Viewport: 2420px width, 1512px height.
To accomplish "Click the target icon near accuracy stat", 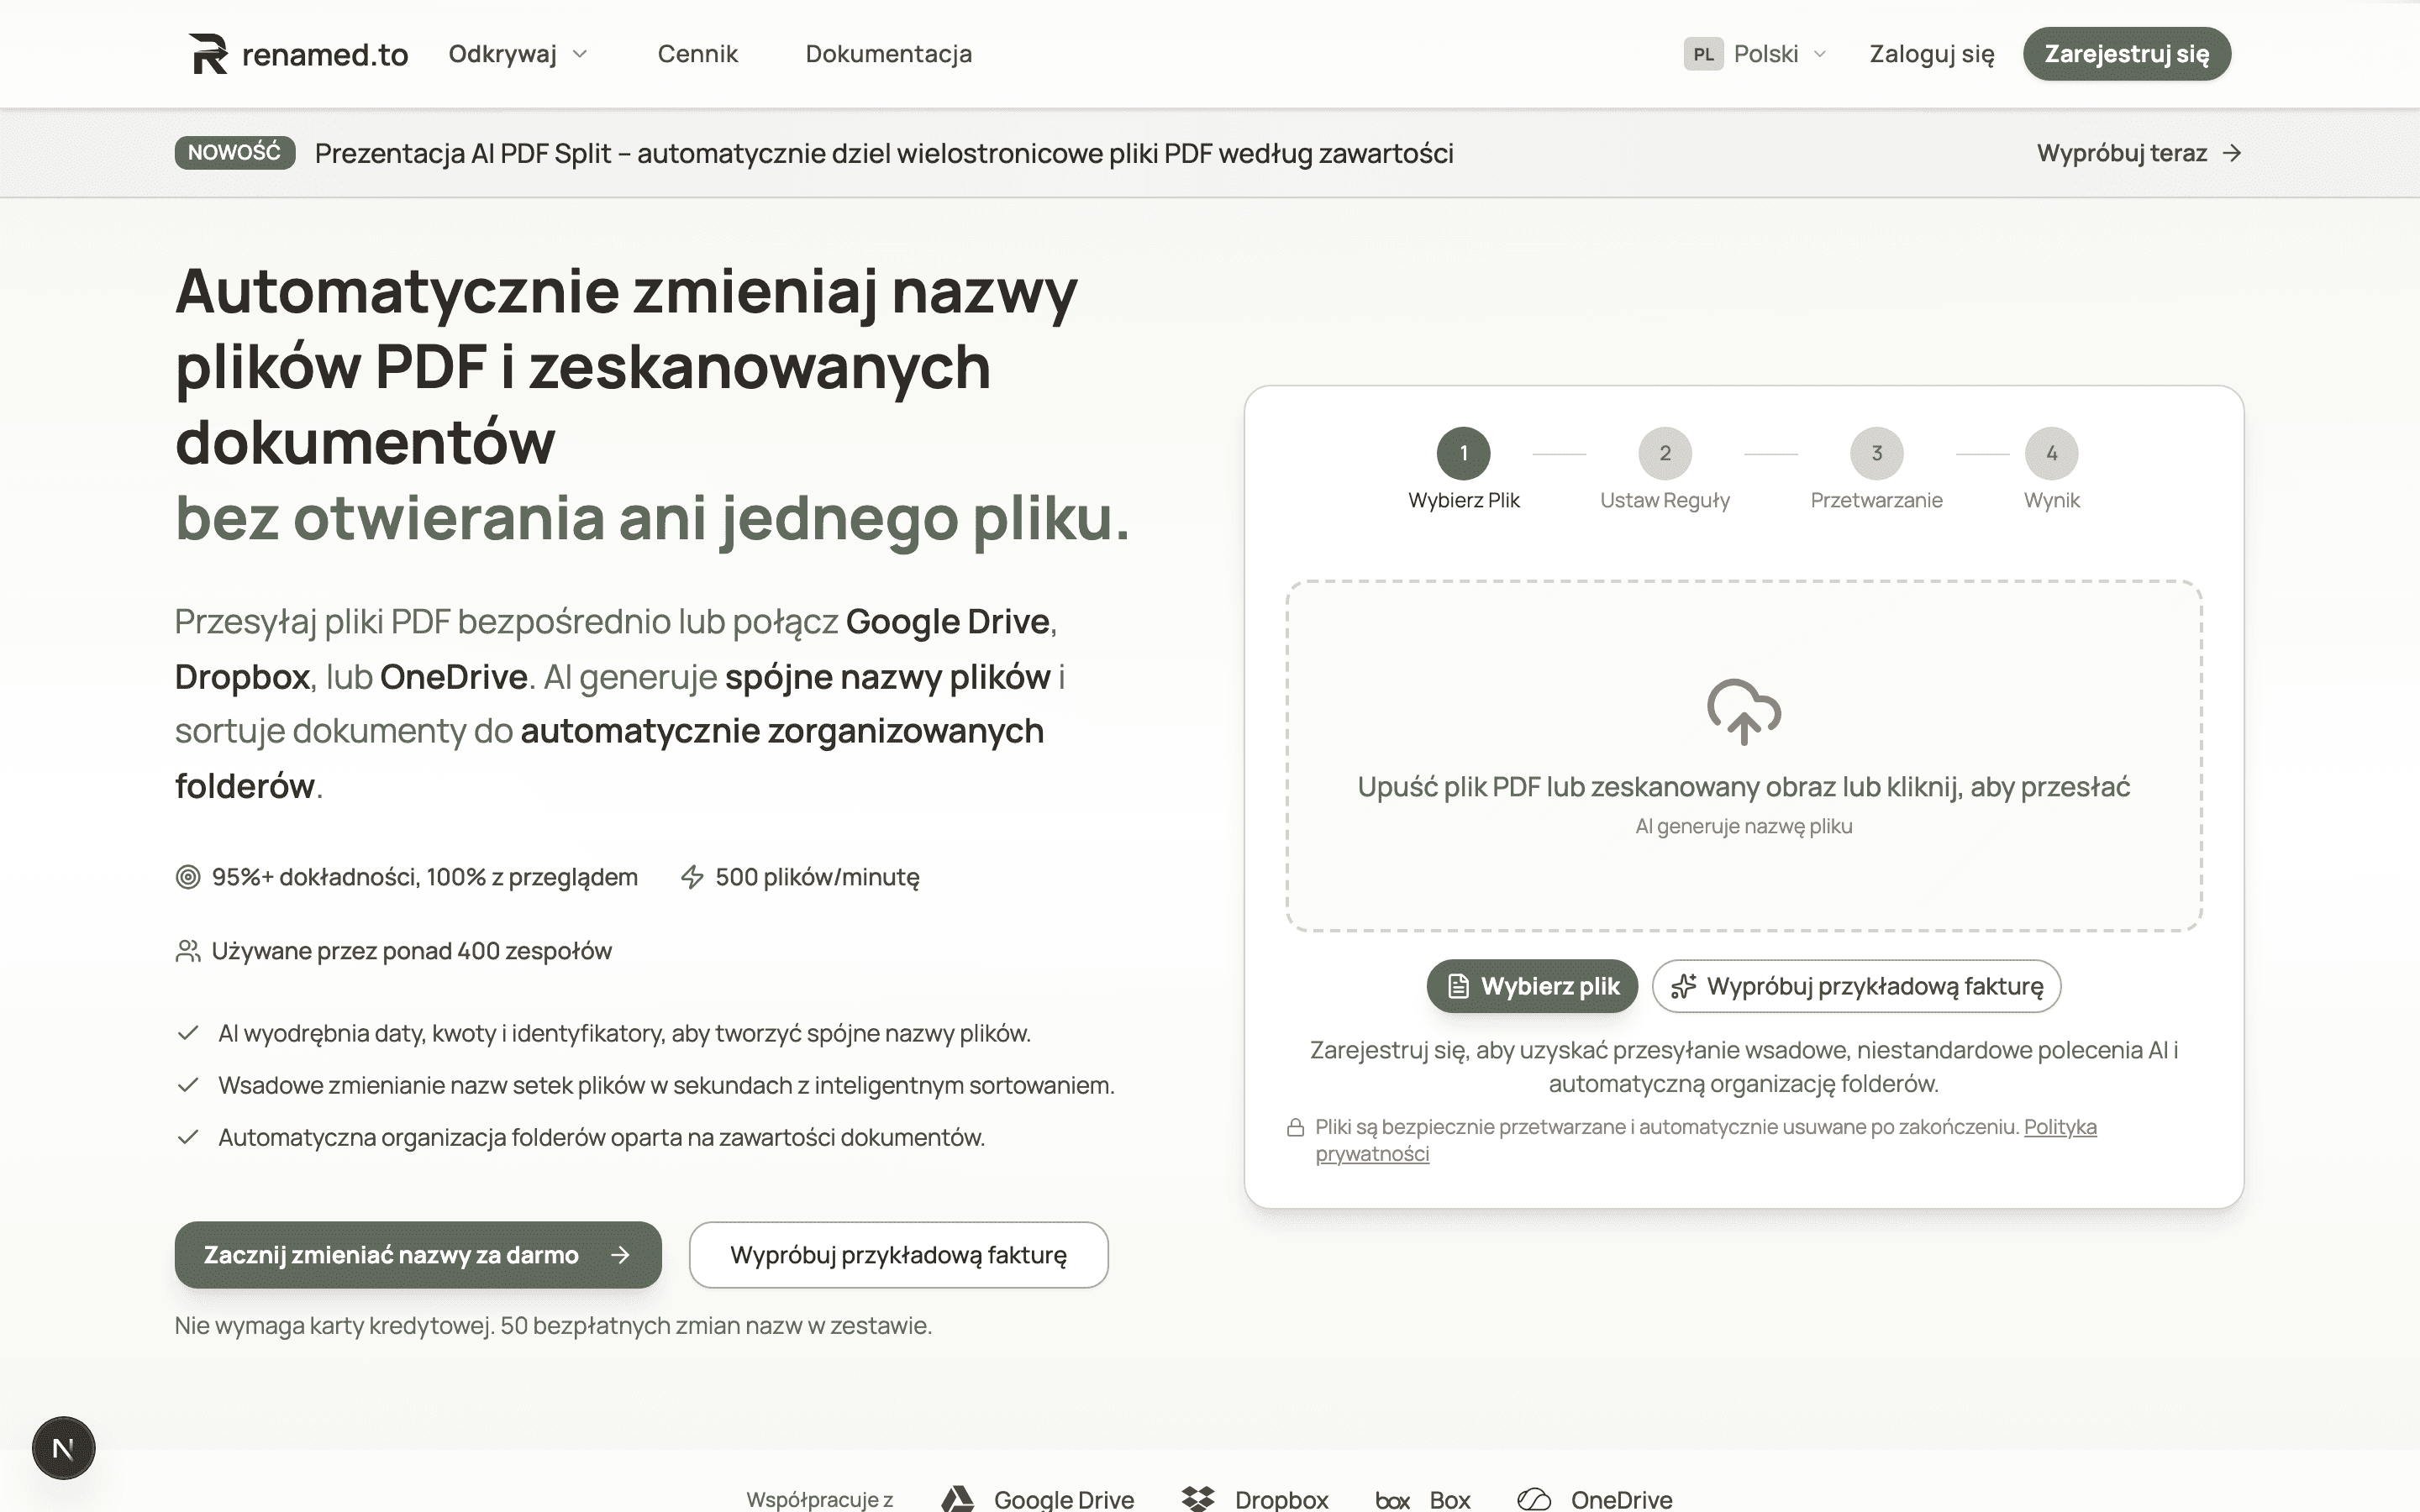I will [188, 877].
